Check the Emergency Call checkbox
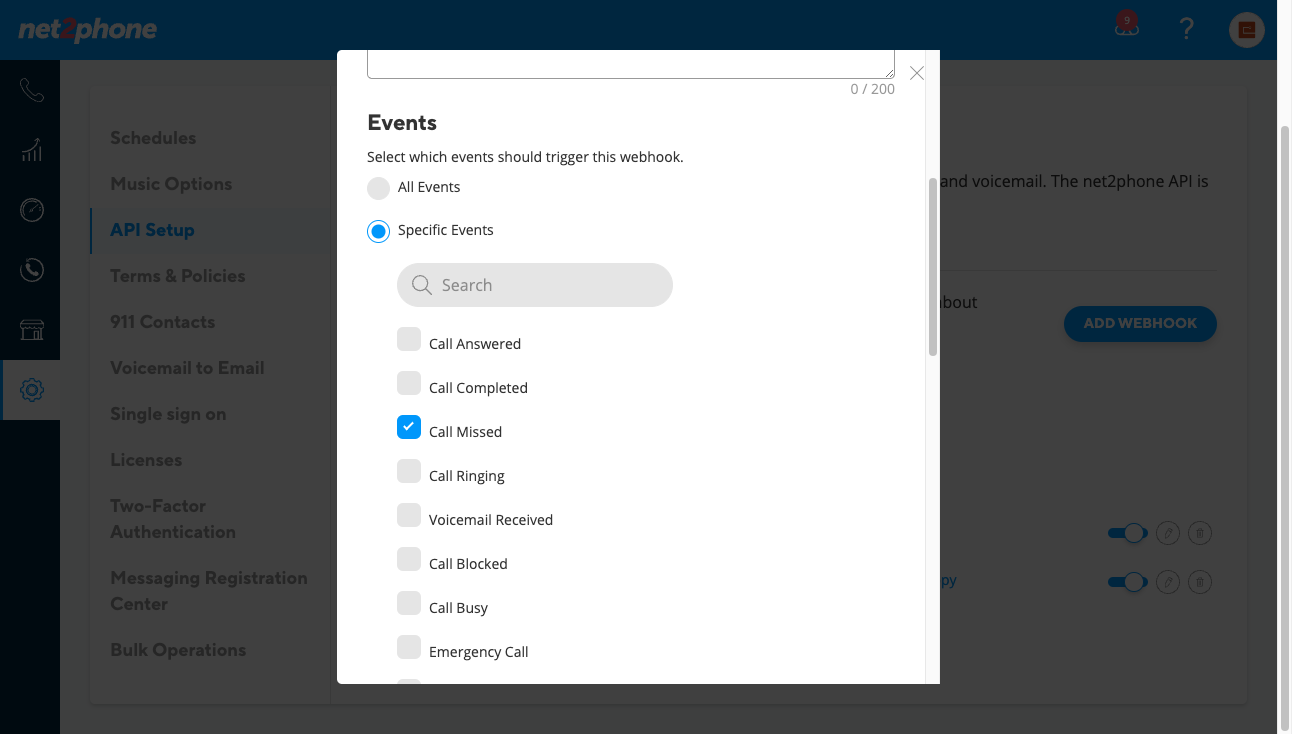The height and width of the screenshot is (734, 1292). pos(409,647)
